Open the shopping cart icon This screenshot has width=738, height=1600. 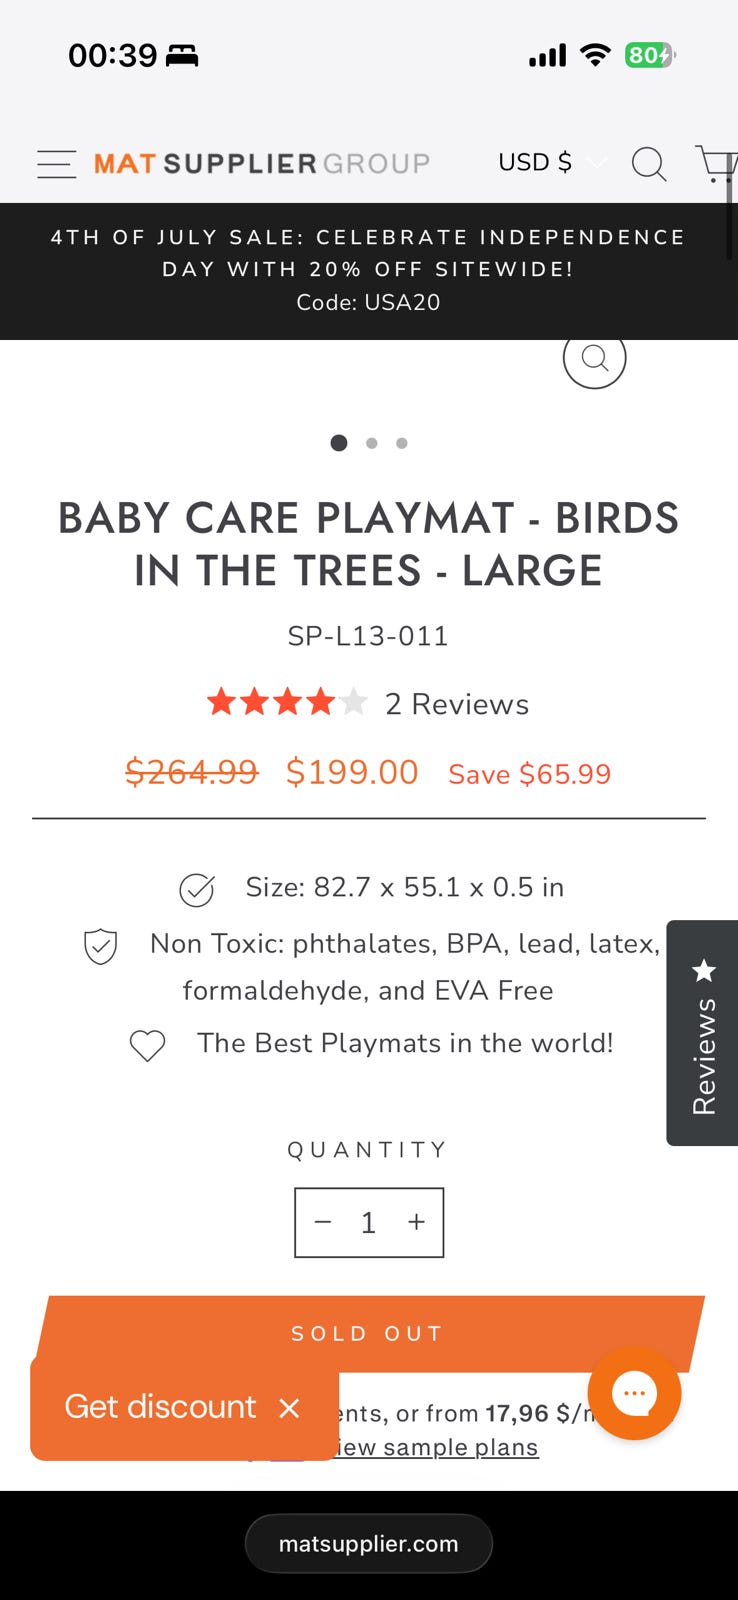tap(716, 164)
